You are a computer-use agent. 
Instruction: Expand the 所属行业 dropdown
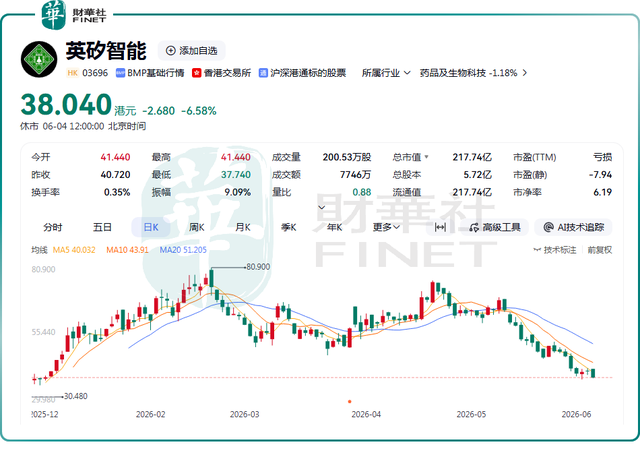point(386,73)
